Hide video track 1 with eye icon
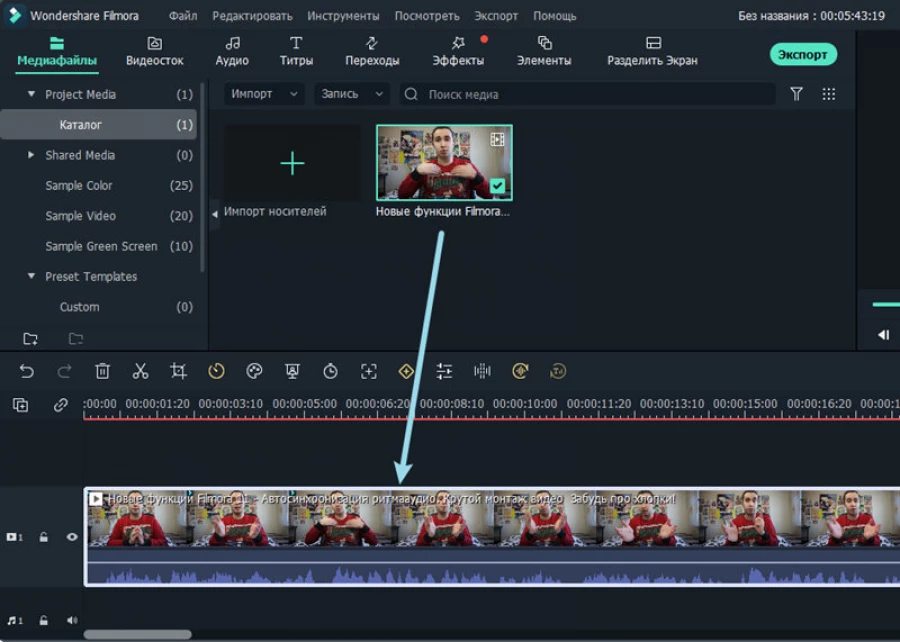 tap(72, 537)
